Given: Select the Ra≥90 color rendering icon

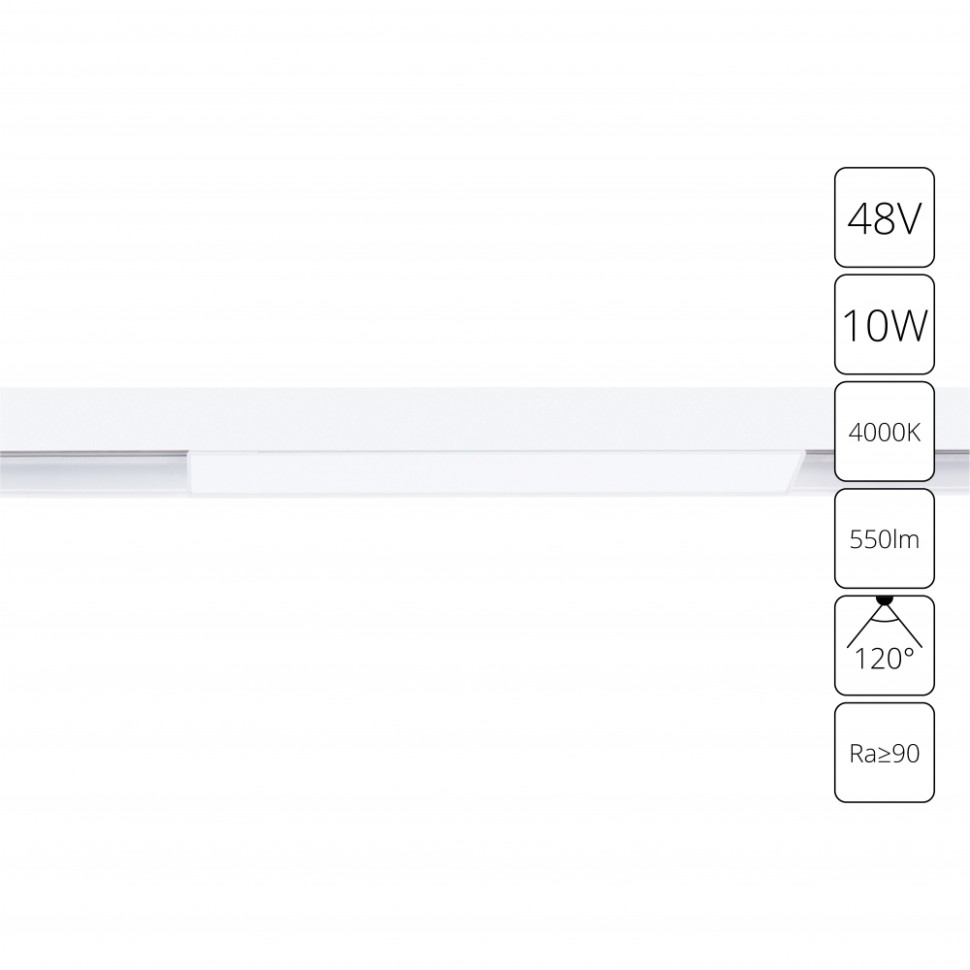Looking at the screenshot, I should coord(884,752).
